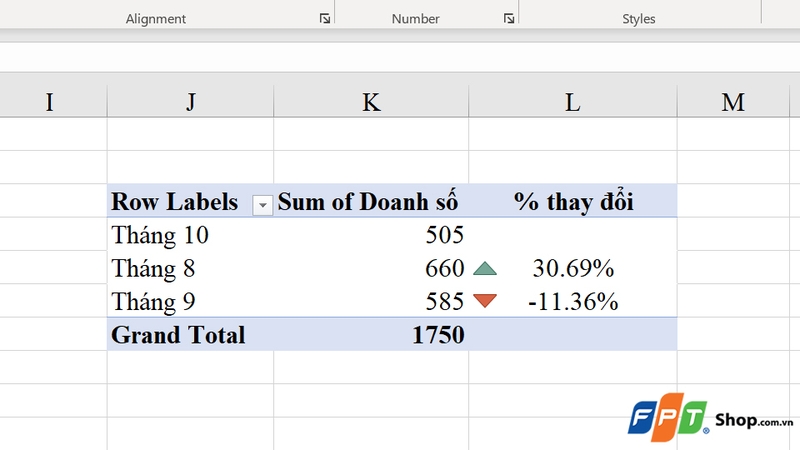Click the Row Labels header cell
Viewport: 800px width, 450px height.
coord(175,202)
